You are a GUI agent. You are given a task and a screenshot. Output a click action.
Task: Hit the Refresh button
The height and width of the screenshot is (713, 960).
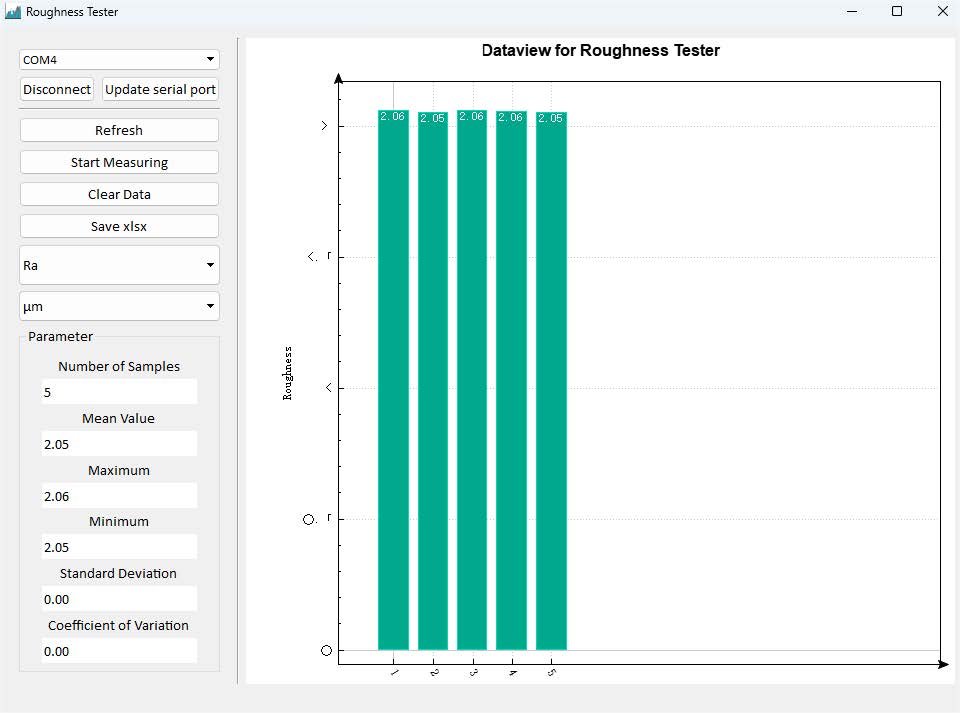click(119, 130)
